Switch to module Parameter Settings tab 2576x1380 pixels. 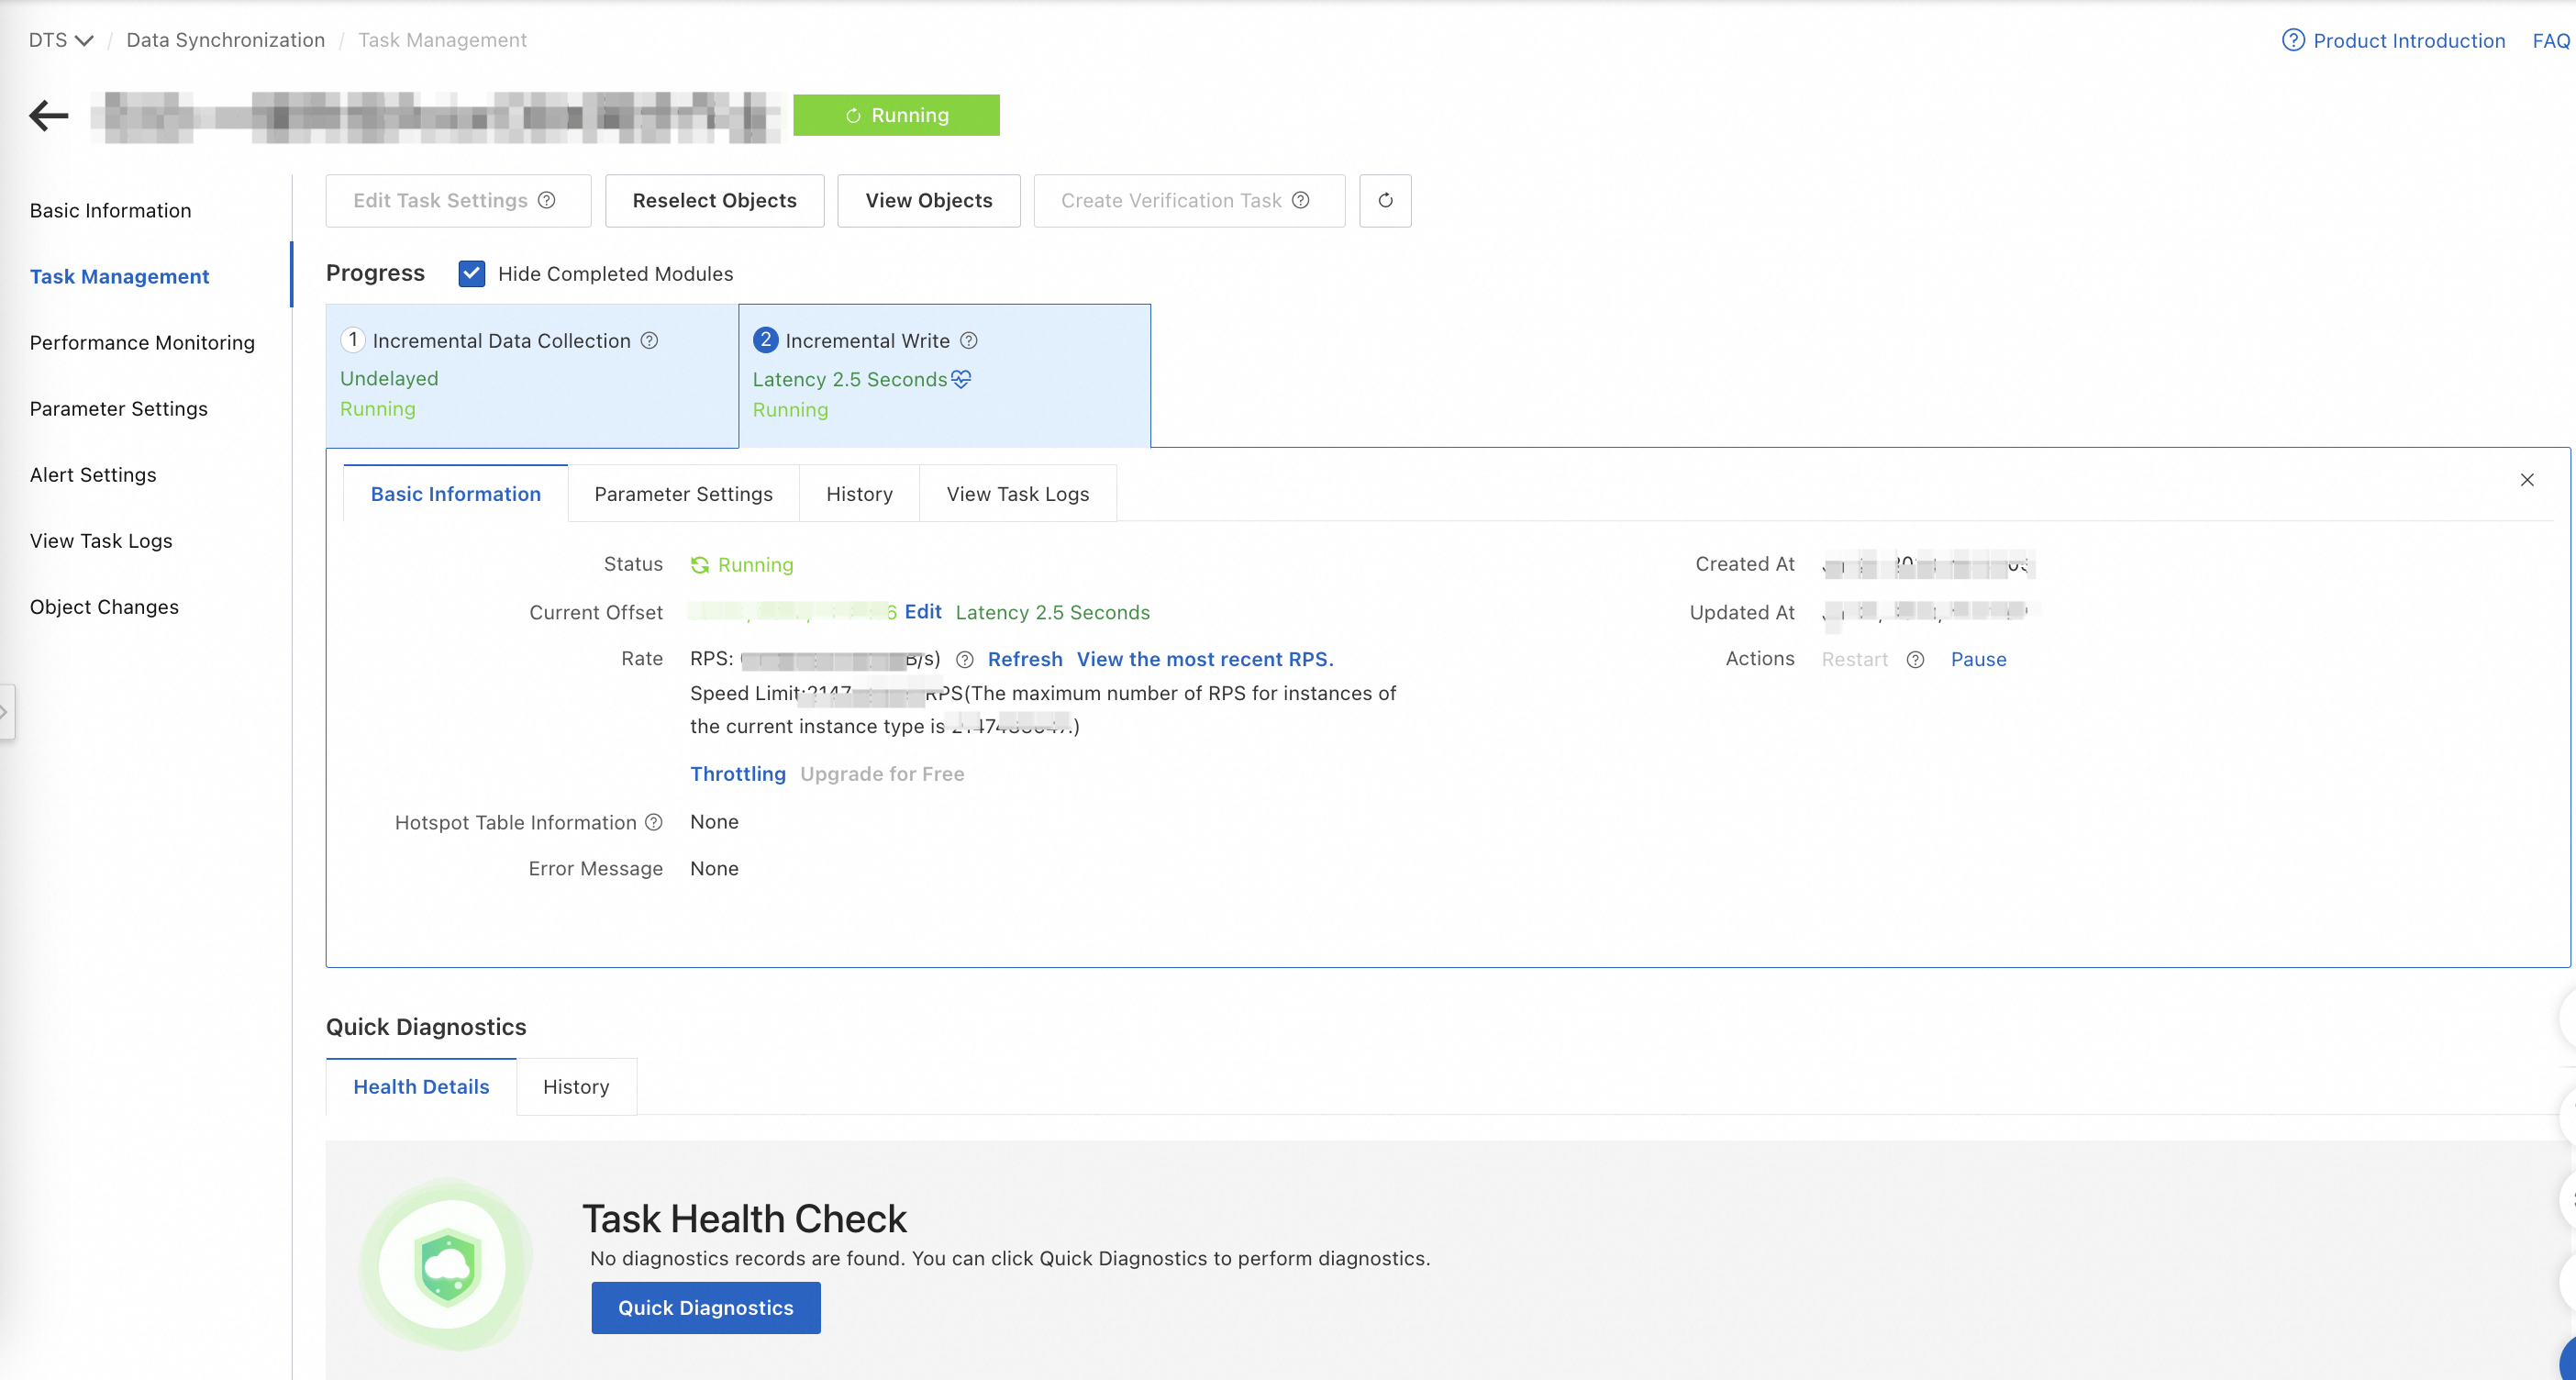pos(683,494)
